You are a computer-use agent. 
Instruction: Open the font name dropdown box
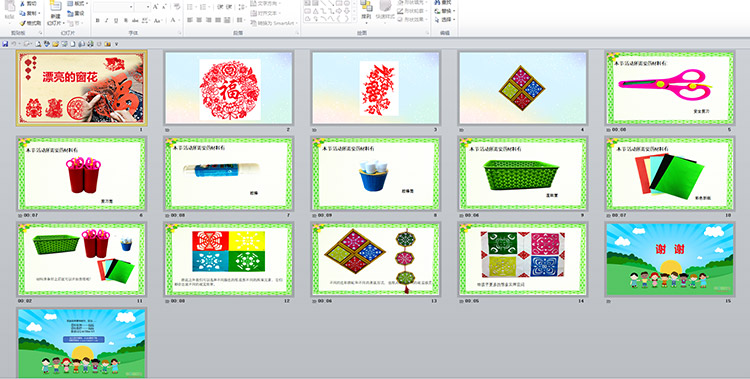(x=114, y=7)
